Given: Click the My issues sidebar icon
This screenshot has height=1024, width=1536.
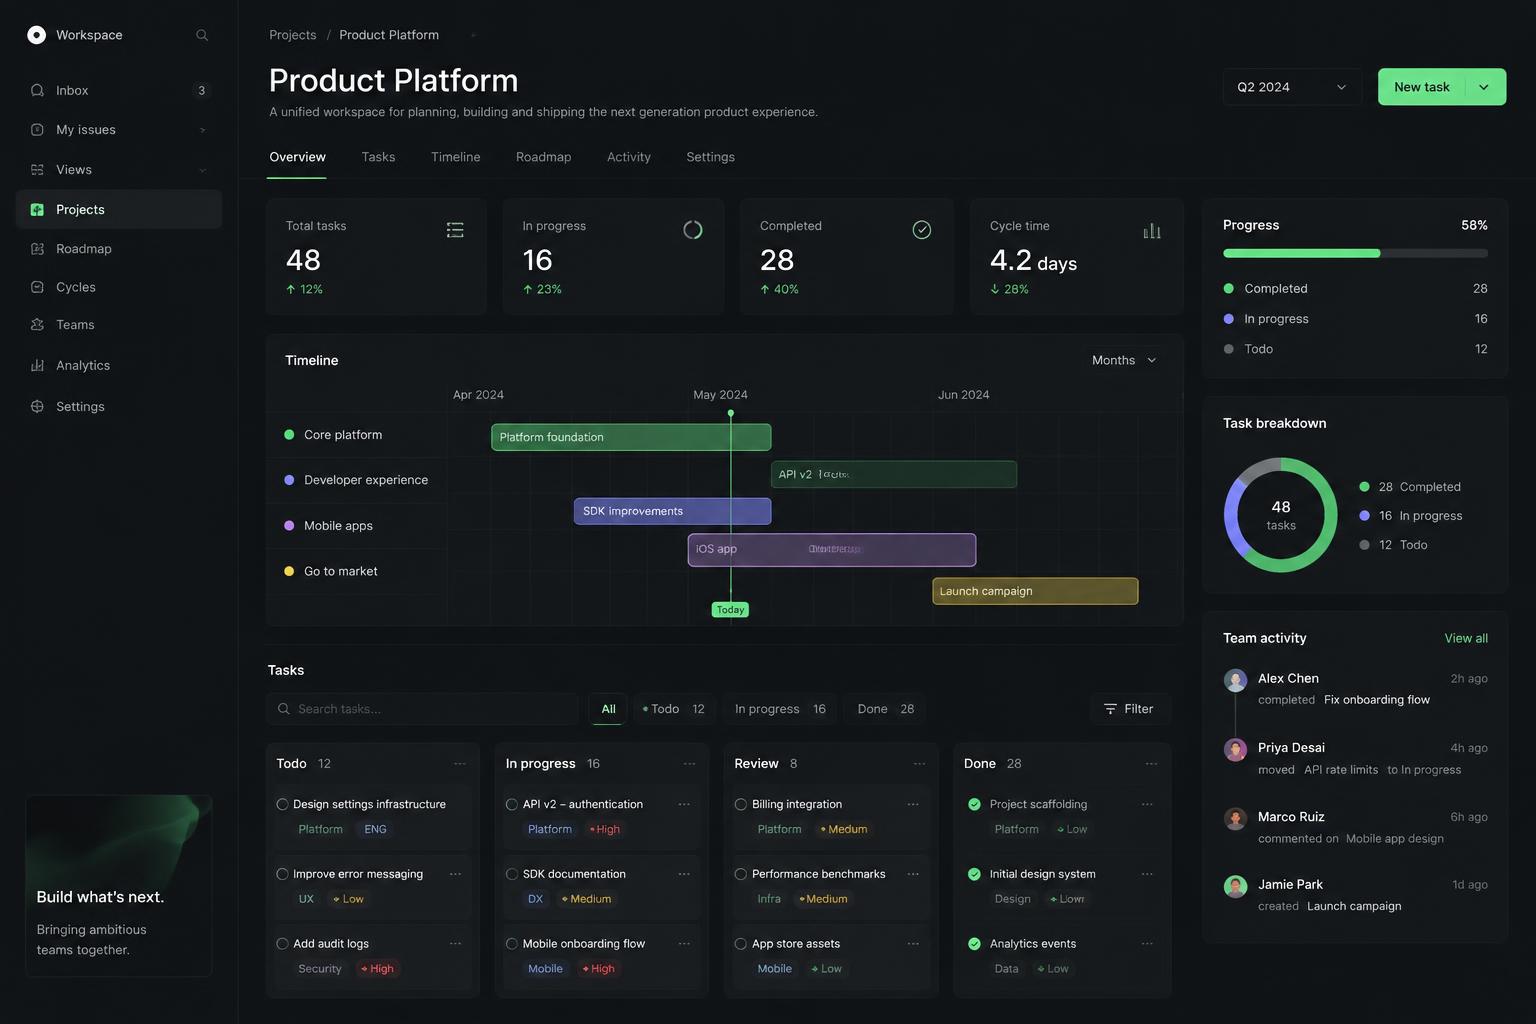Looking at the screenshot, I should 37,130.
